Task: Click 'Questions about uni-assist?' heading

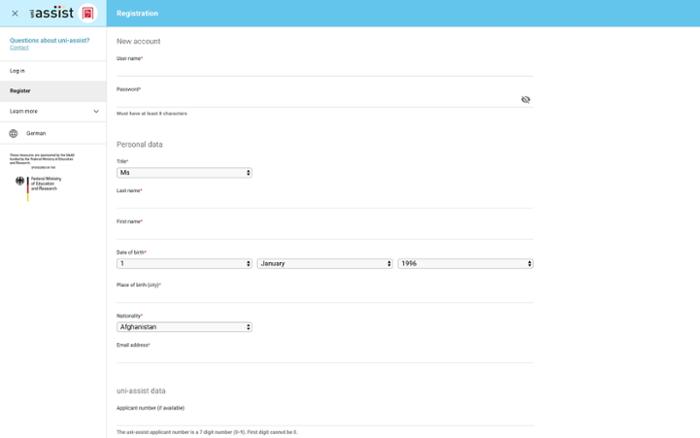Action: coord(50,40)
